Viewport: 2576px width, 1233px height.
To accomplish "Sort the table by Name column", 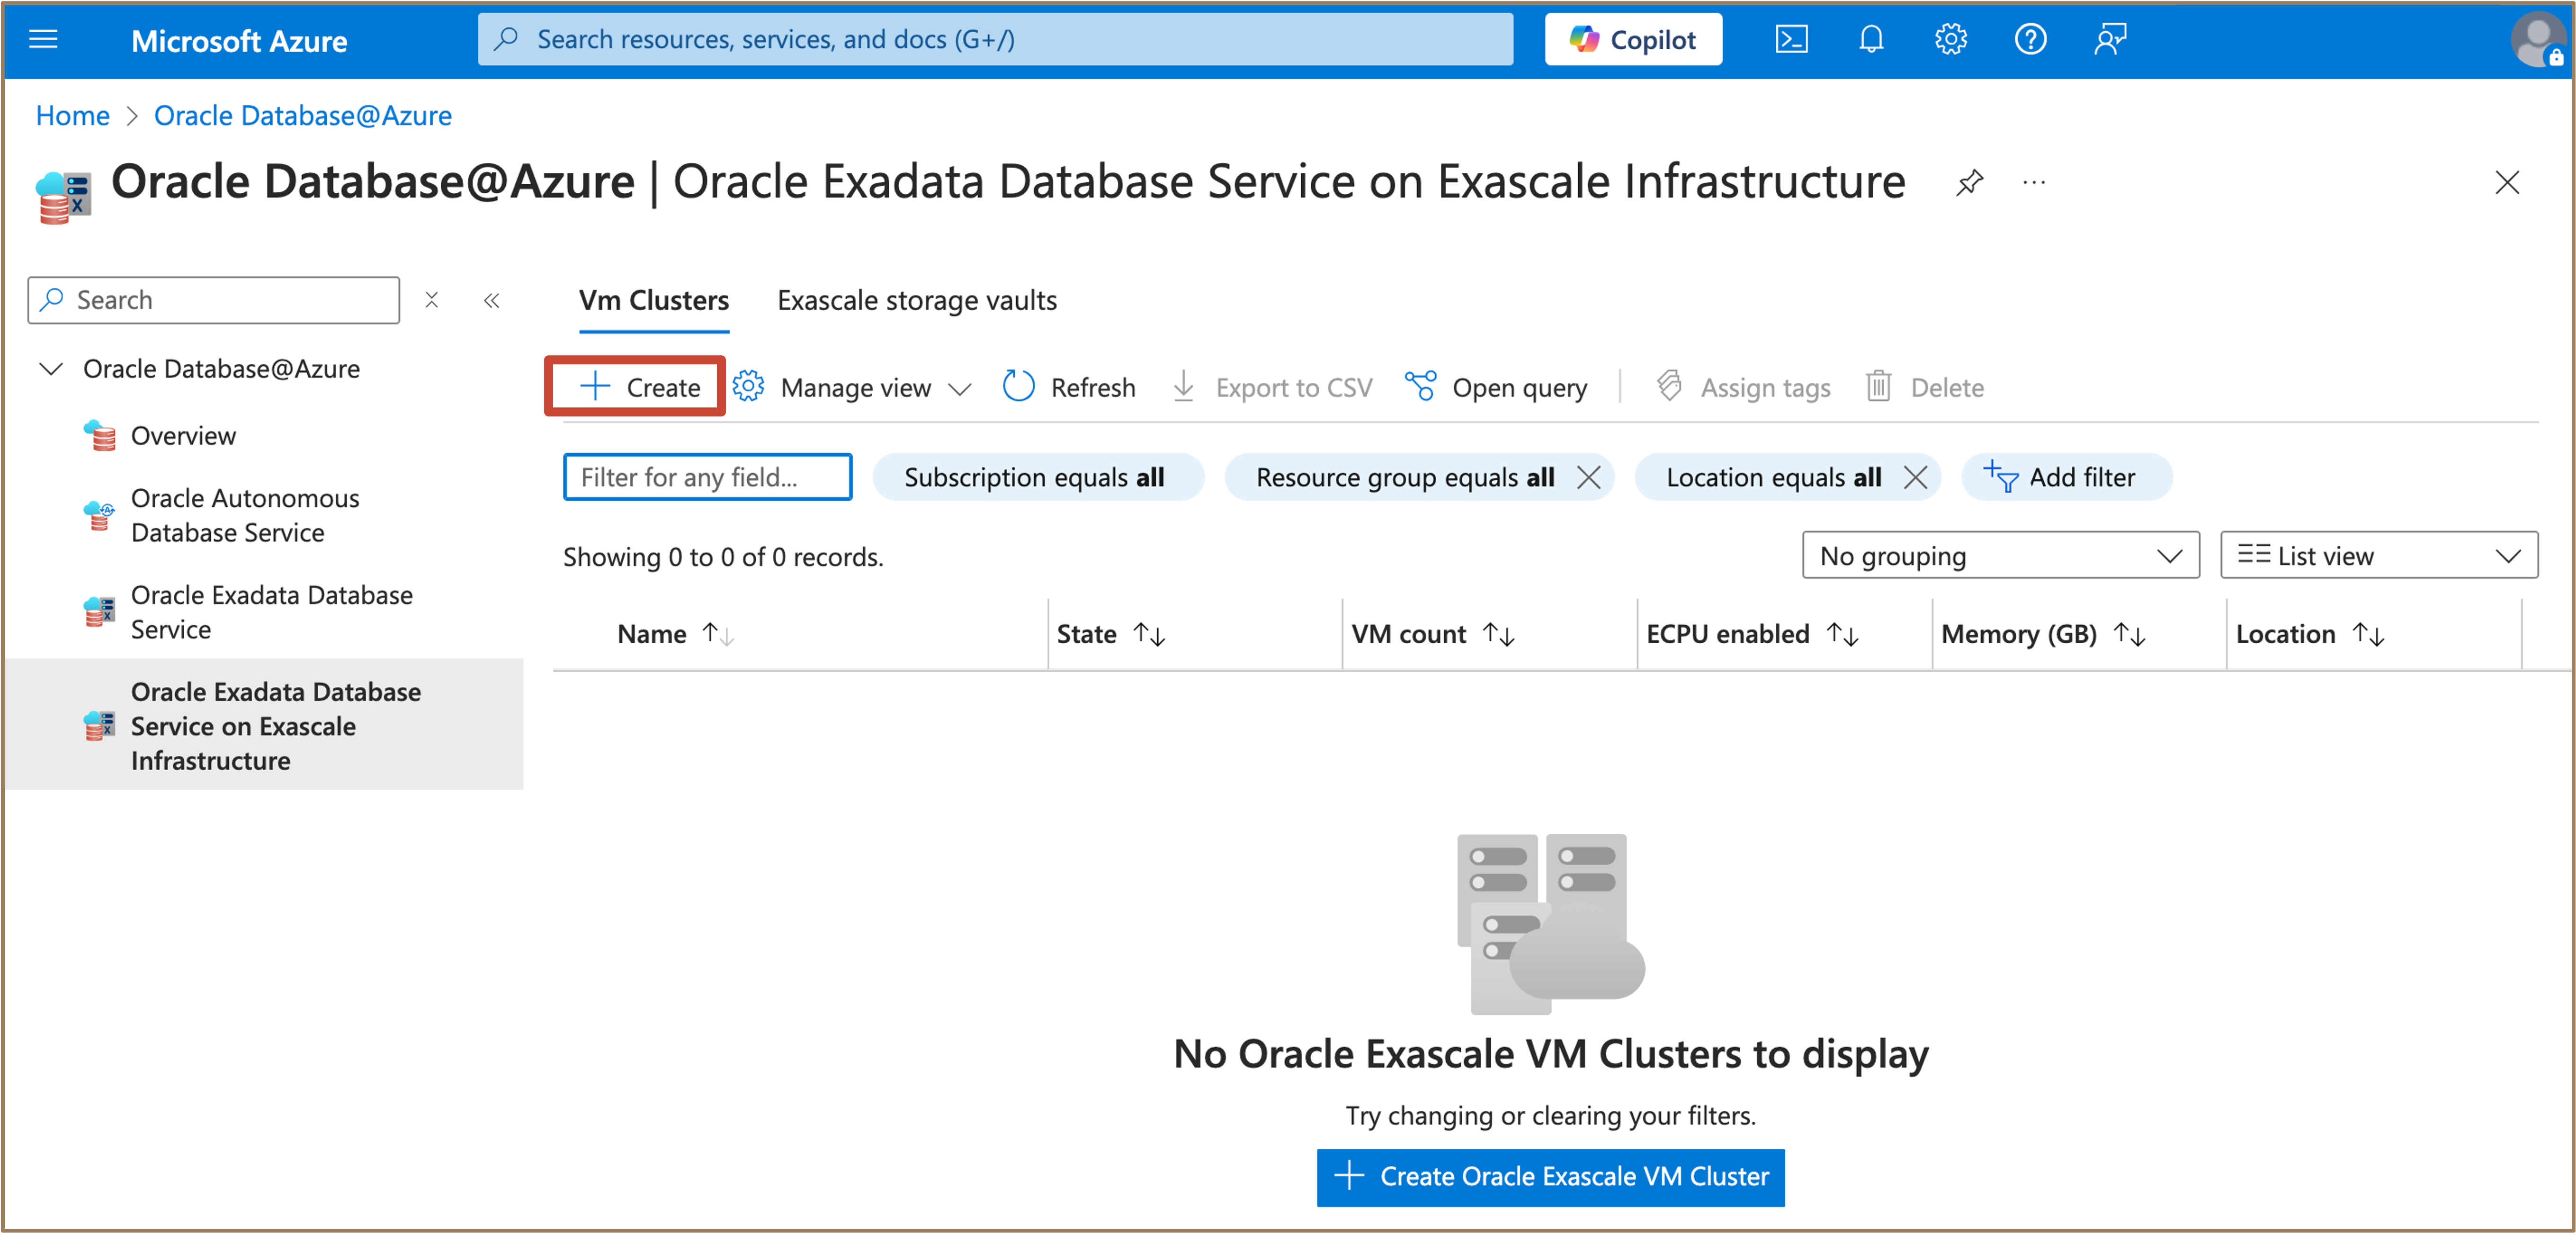I will [x=652, y=634].
